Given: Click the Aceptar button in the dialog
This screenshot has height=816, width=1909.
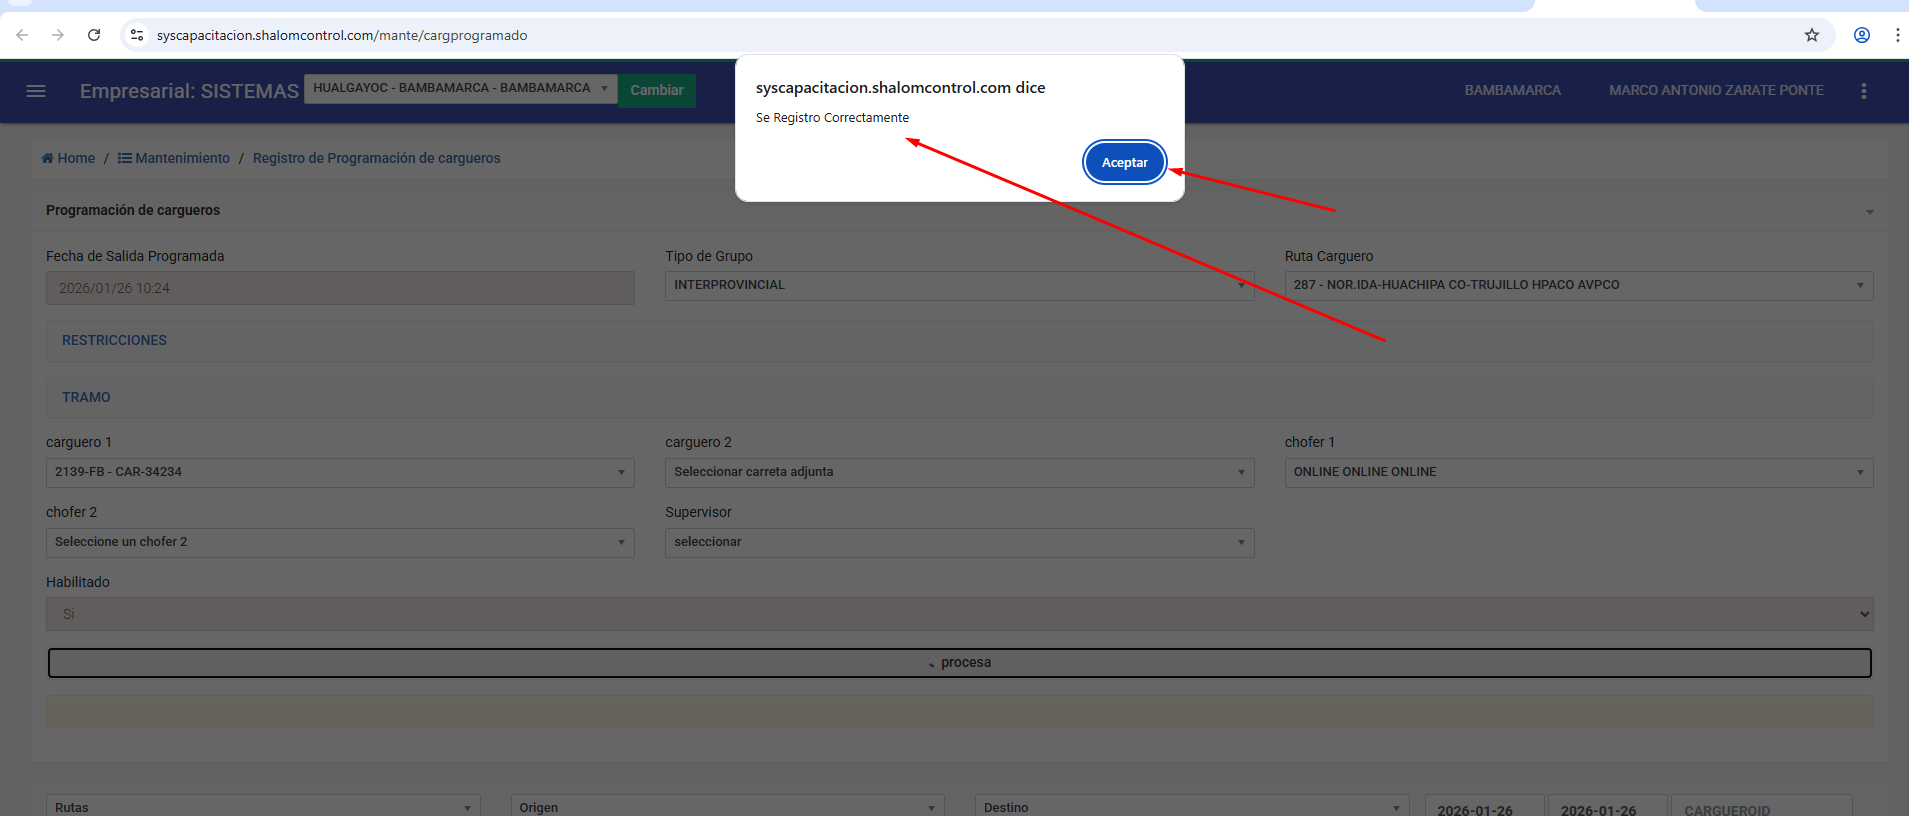Looking at the screenshot, I should tap(1124, 162).
